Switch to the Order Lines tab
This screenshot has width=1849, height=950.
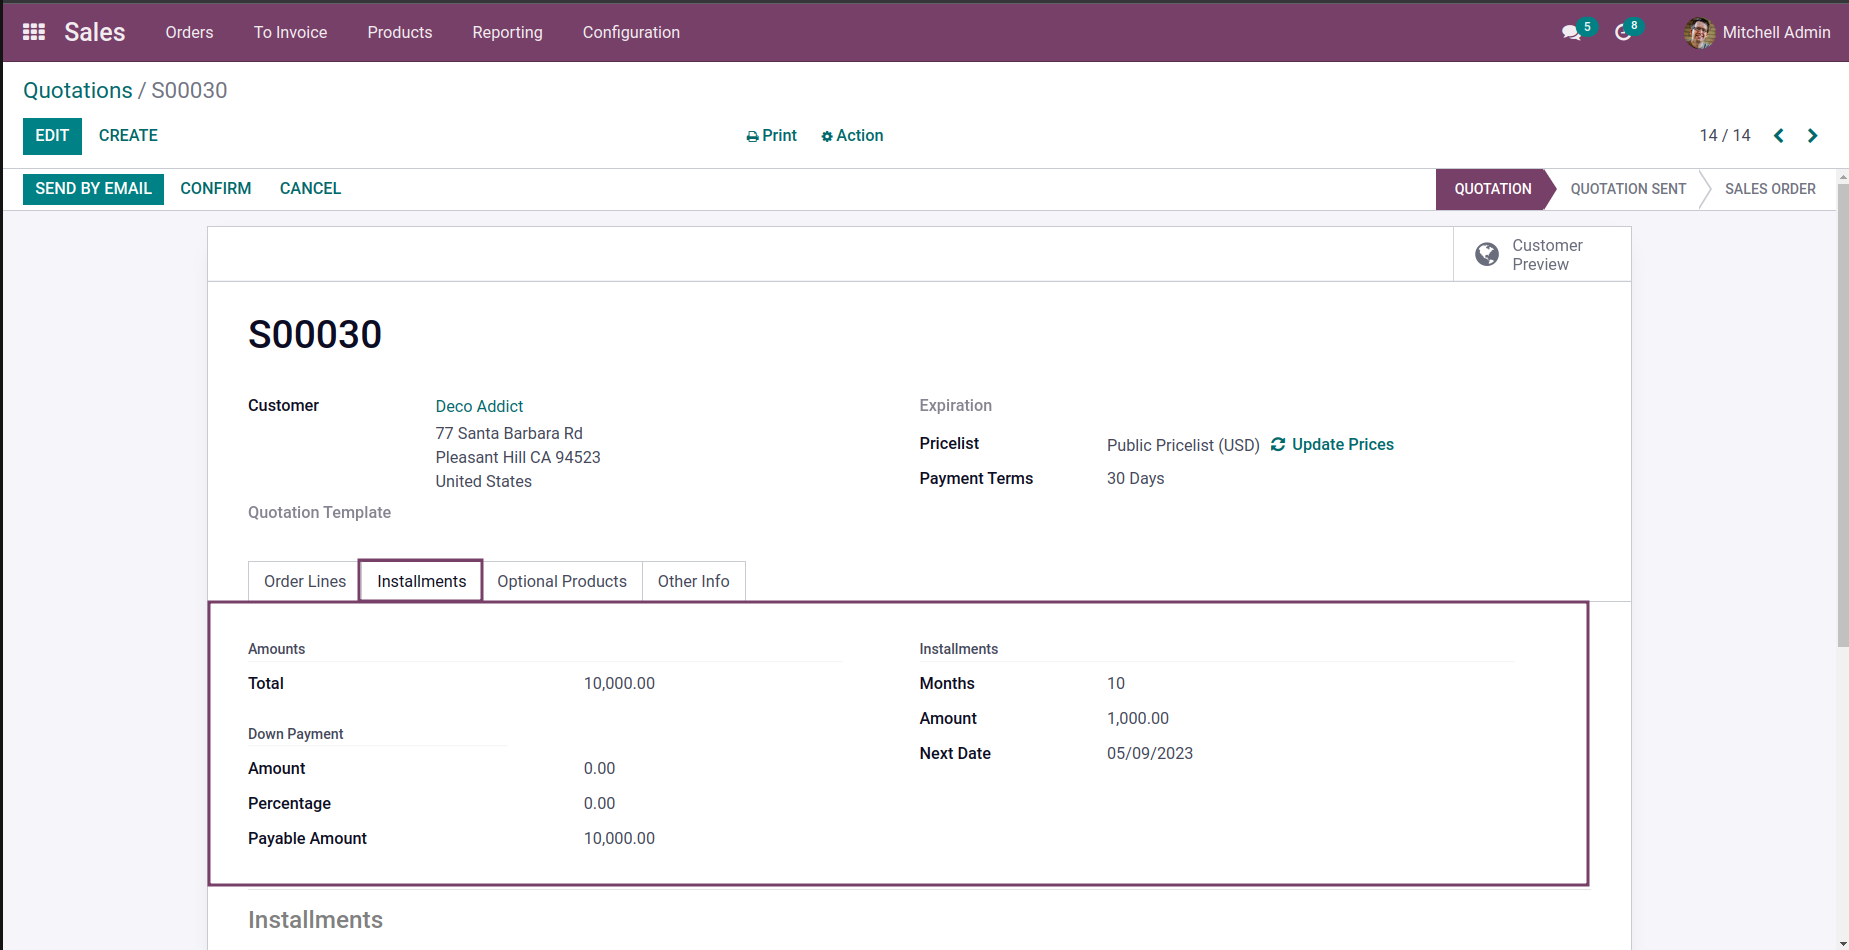pyautogui.click(x=304, y=582)
